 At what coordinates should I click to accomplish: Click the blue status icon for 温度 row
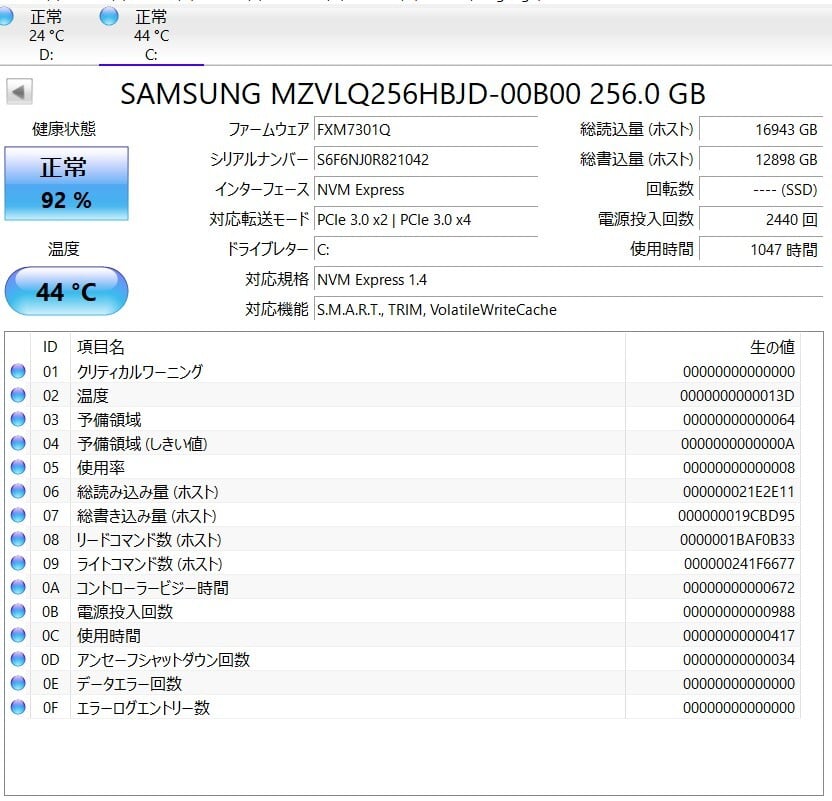pyautogui.click(x=18, y=396)
